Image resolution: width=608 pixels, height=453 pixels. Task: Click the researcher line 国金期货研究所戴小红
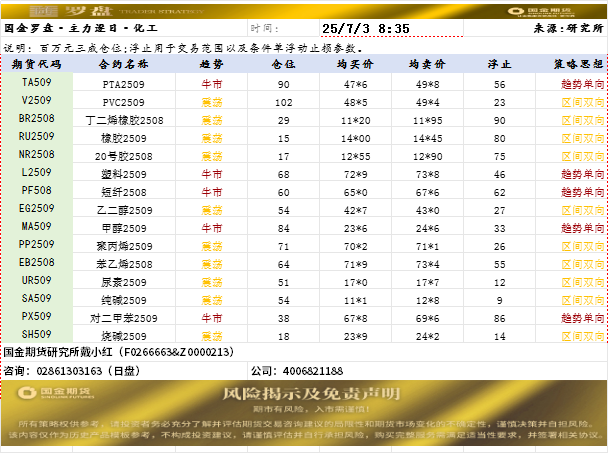click(119, 352)
